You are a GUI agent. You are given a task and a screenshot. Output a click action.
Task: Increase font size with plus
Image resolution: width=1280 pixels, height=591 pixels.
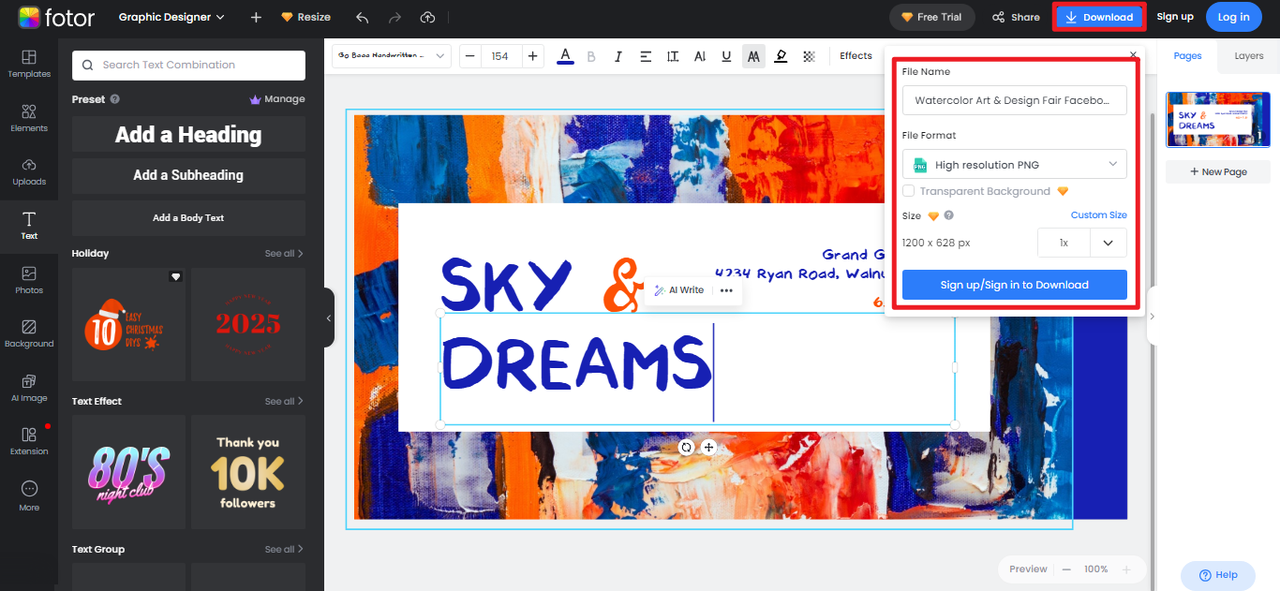[532, 56]
